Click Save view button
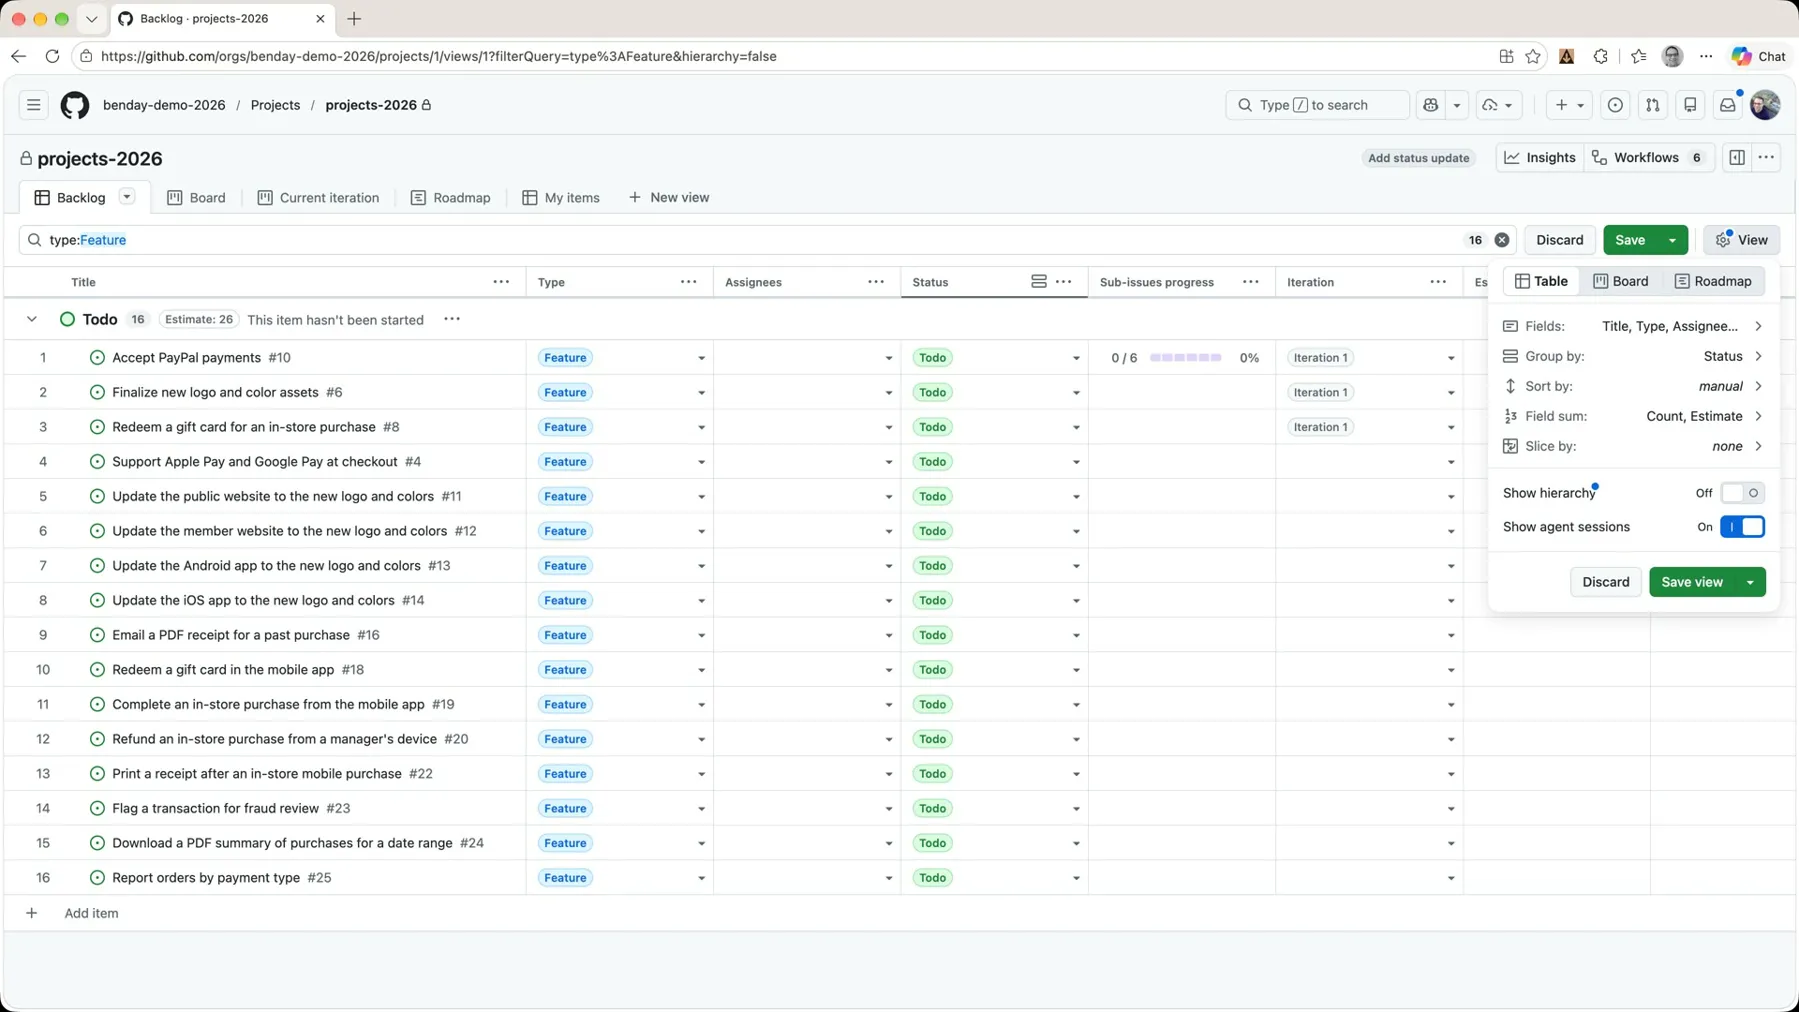This screenshot has height=1012, width=1799. [x=1692, y=582]
